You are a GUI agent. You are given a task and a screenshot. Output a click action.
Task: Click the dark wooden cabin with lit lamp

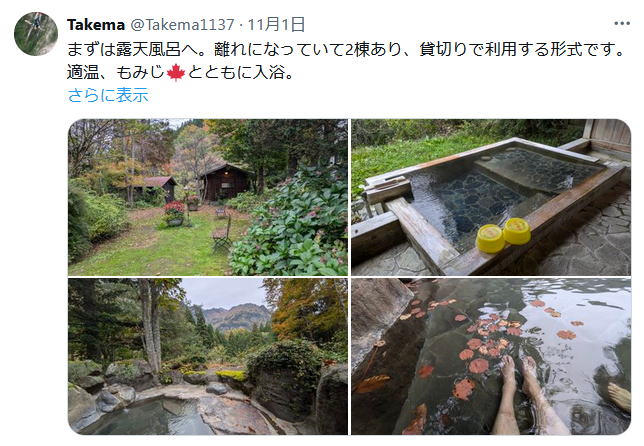click(225, 182)
